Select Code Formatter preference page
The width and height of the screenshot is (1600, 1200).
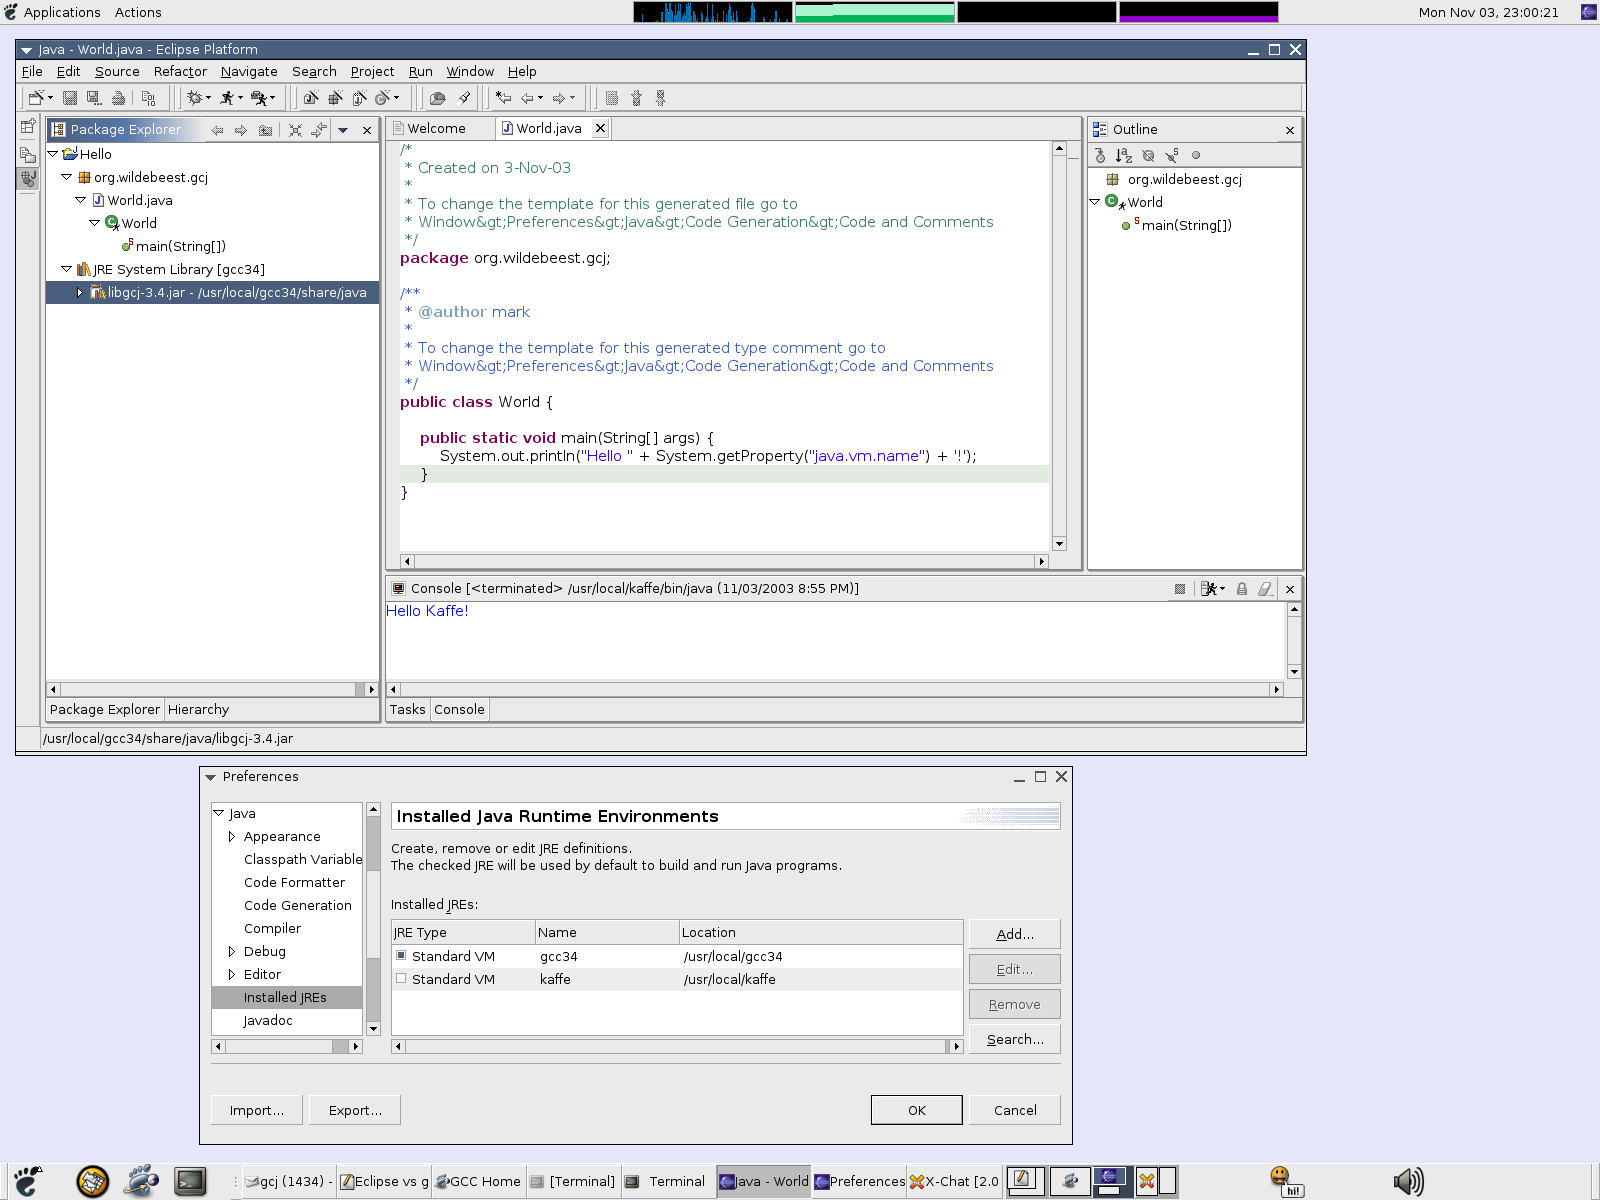pyautogui.click(x=294, y=882)
